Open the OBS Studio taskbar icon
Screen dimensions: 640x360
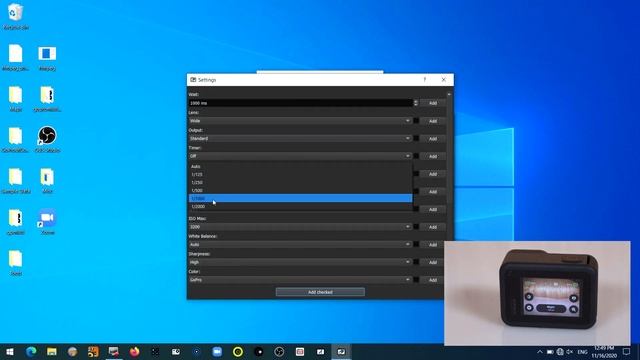pos(279,351)
